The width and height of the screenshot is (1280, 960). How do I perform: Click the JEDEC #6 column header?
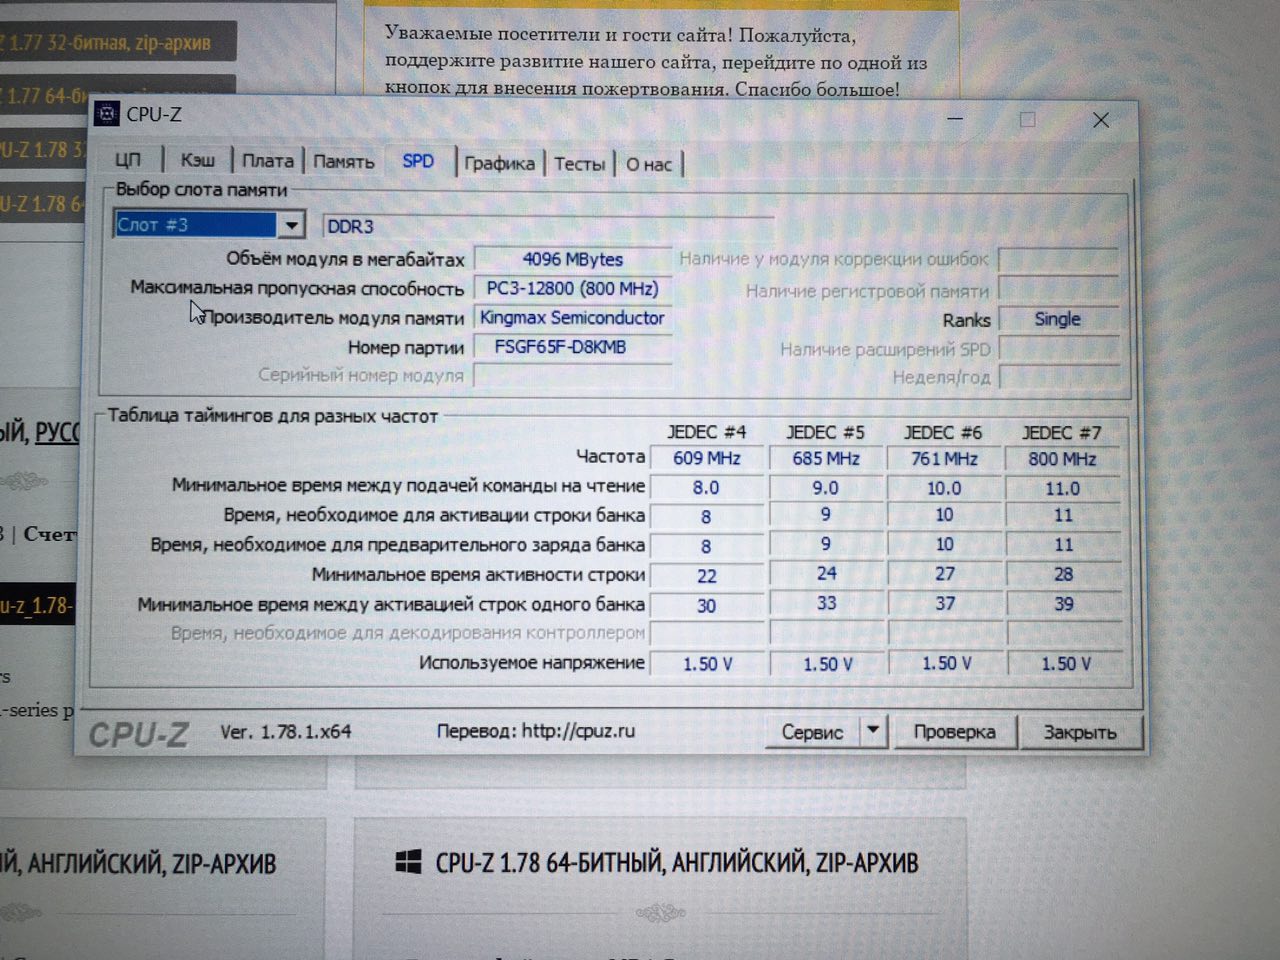[x=944, y=433]
